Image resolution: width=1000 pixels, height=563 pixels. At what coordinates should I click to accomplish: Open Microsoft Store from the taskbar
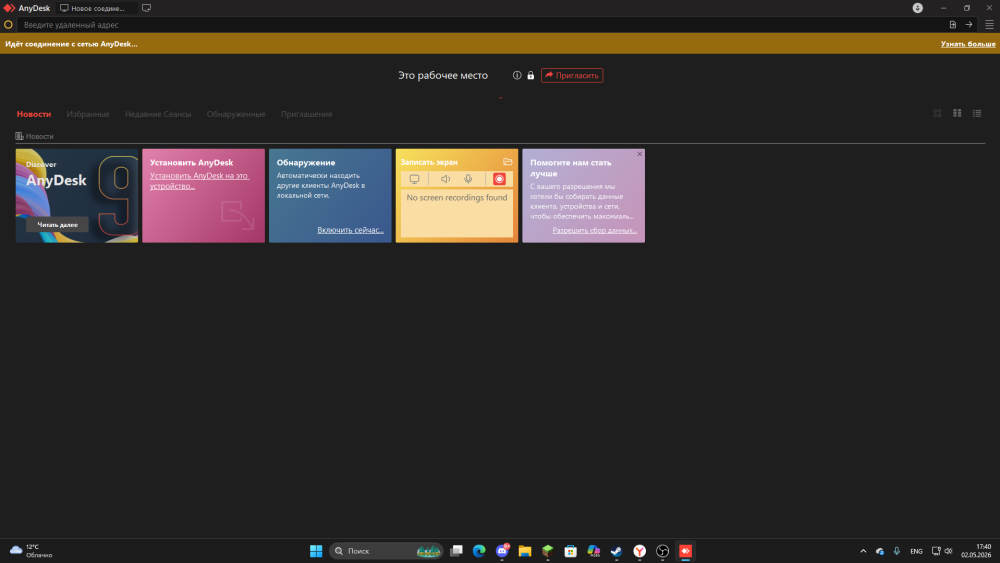click(x=571, y=551)
